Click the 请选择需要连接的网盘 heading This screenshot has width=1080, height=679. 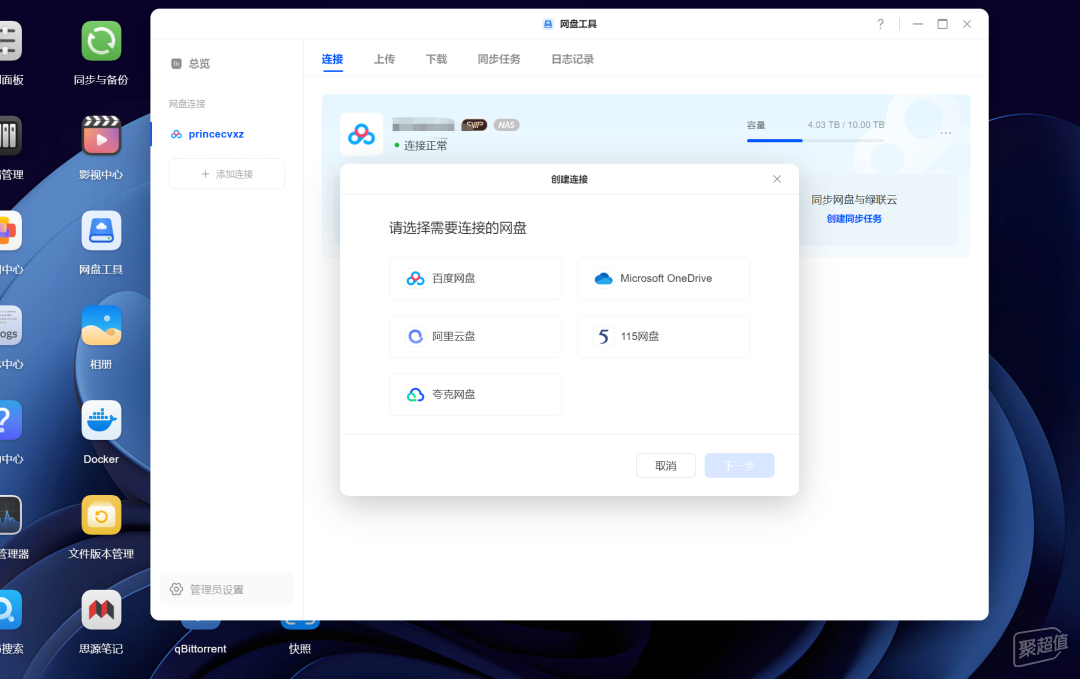(x=457, y=228)
